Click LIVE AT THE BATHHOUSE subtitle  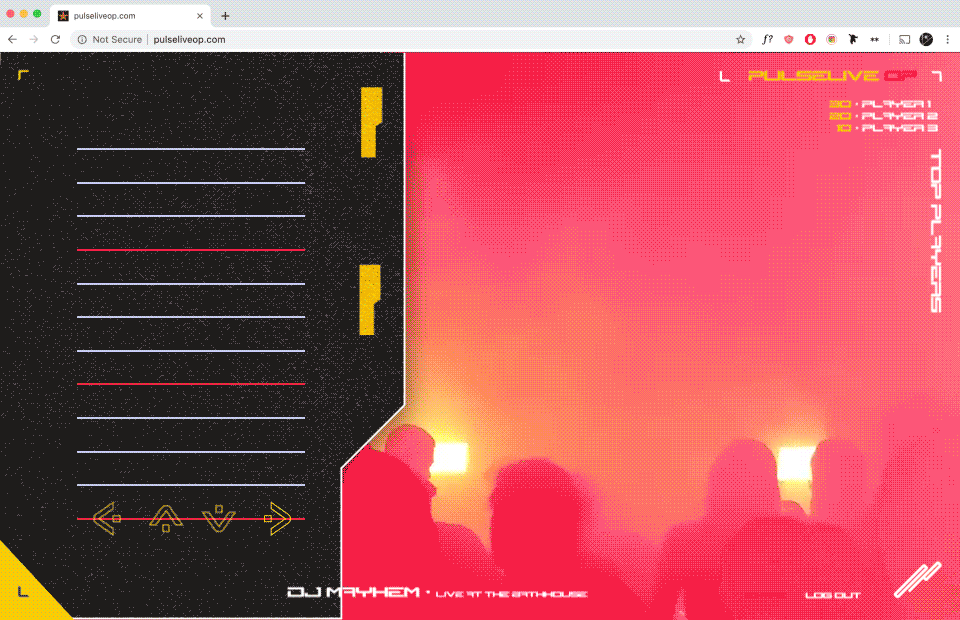tap(511, 594)
